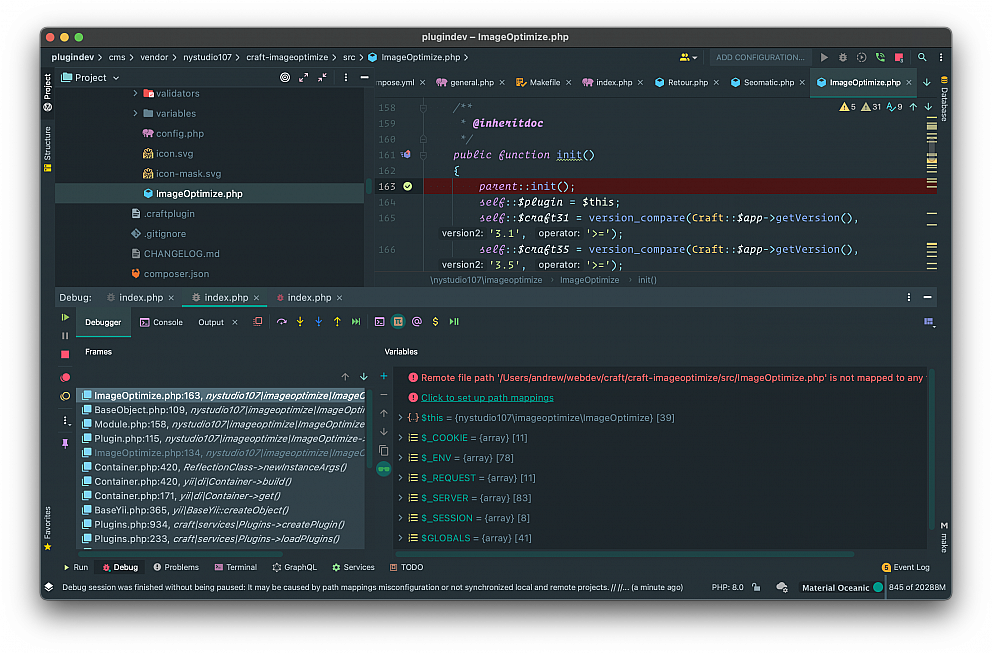
Task: Select the Container.php:171 stack frame
Action: pyautogui.click(x=221, y=495)
